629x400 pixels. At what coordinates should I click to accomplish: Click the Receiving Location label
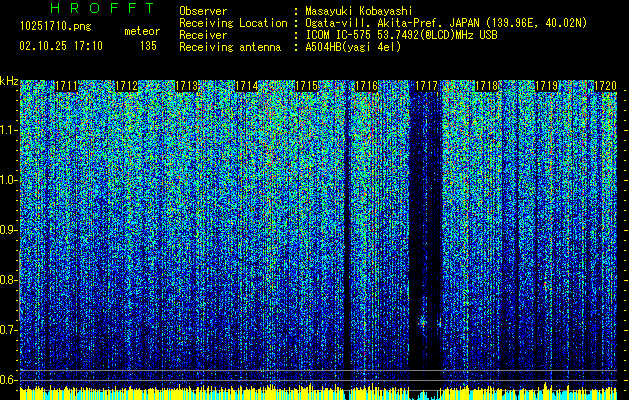[233, 23]
